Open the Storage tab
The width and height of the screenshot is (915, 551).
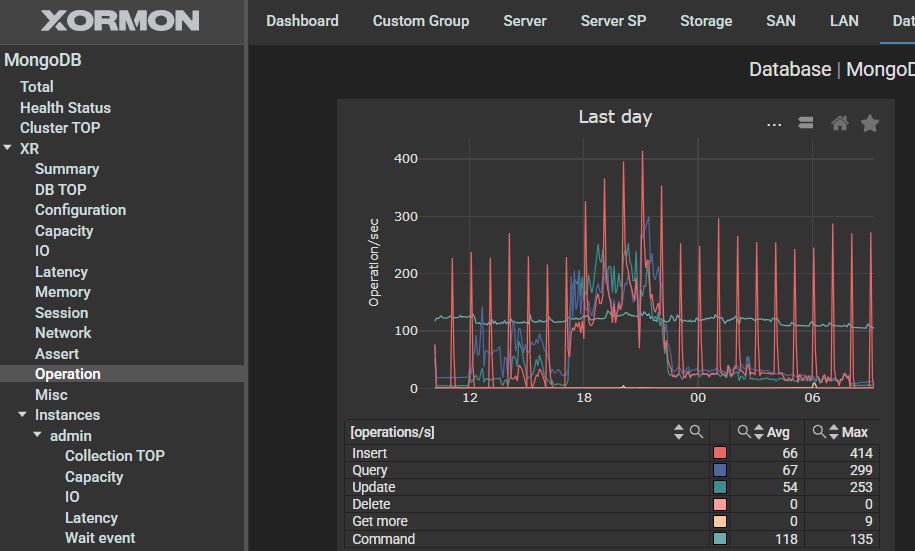705,21
